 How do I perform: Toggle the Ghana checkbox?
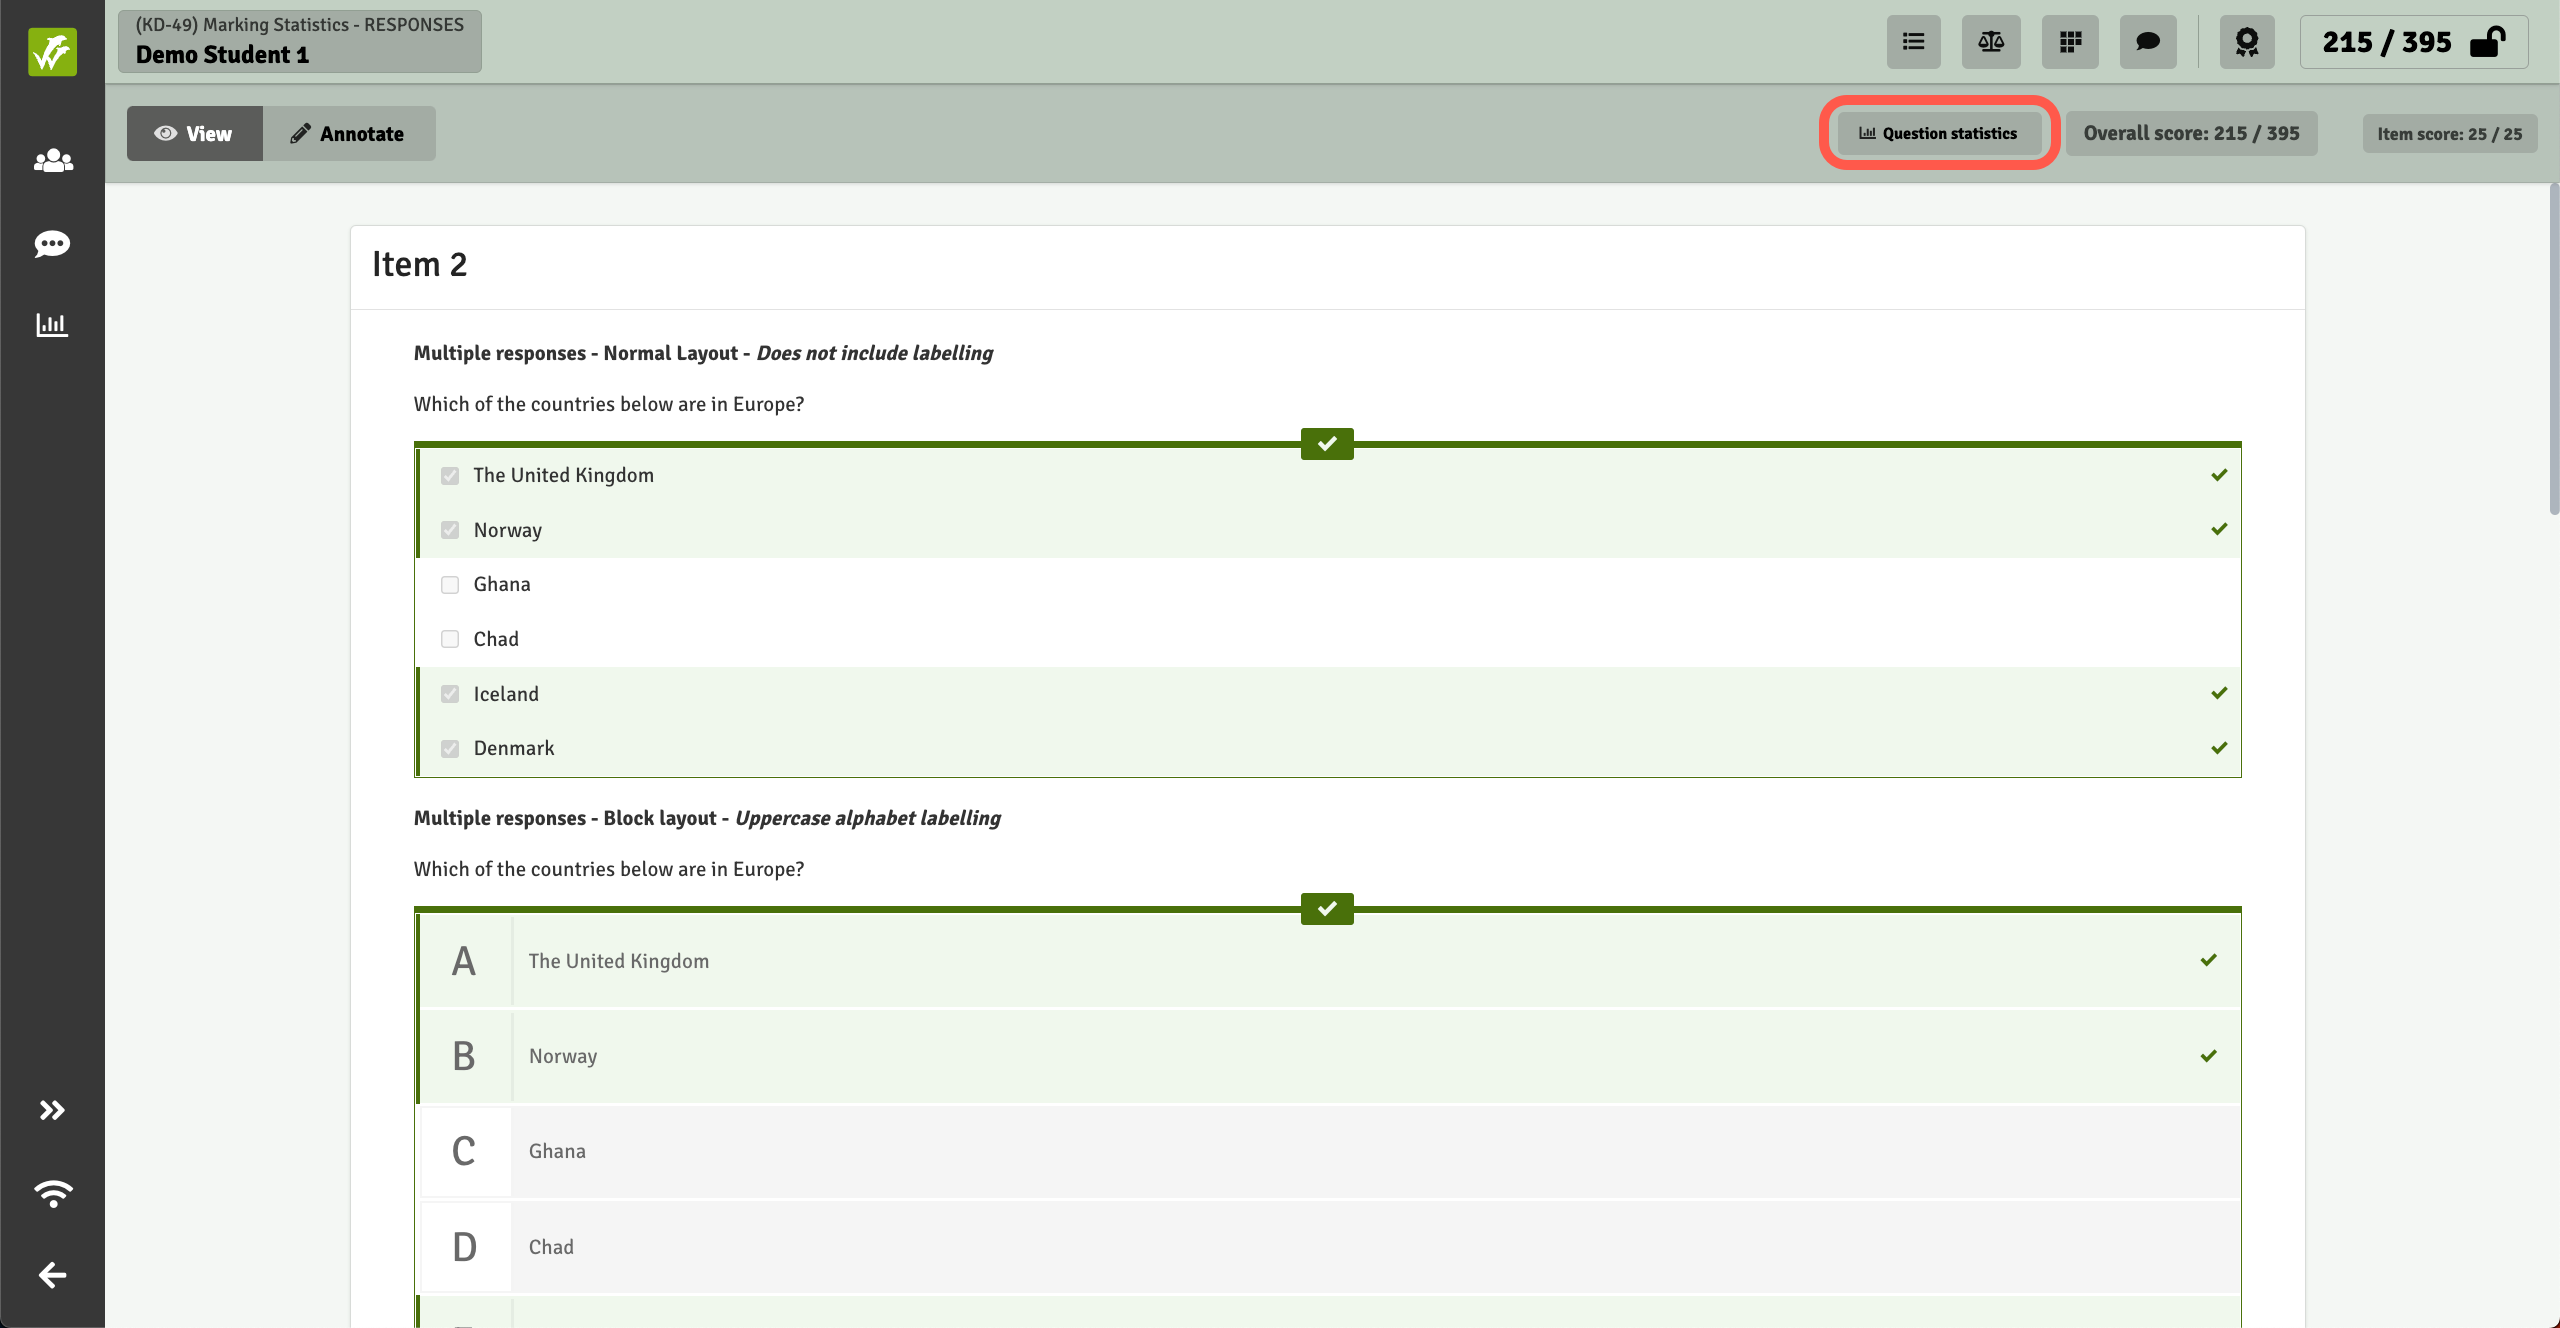[450, 585]
